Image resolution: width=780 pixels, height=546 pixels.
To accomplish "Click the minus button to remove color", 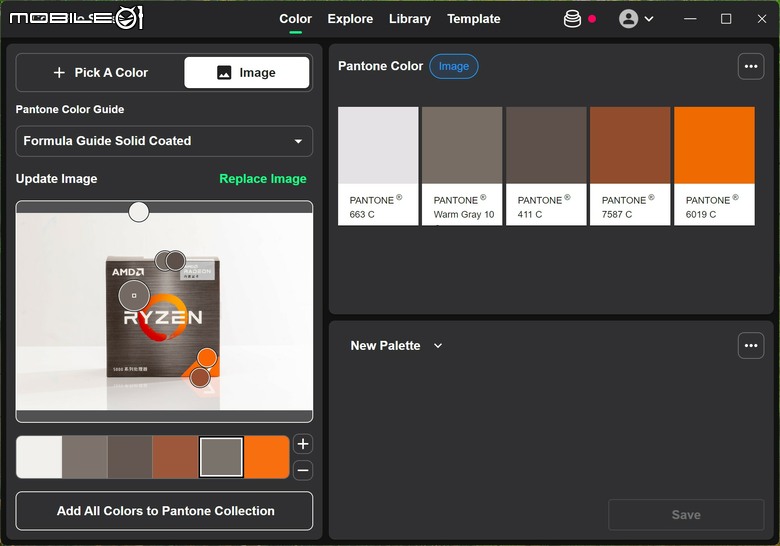I will point(303,470).
